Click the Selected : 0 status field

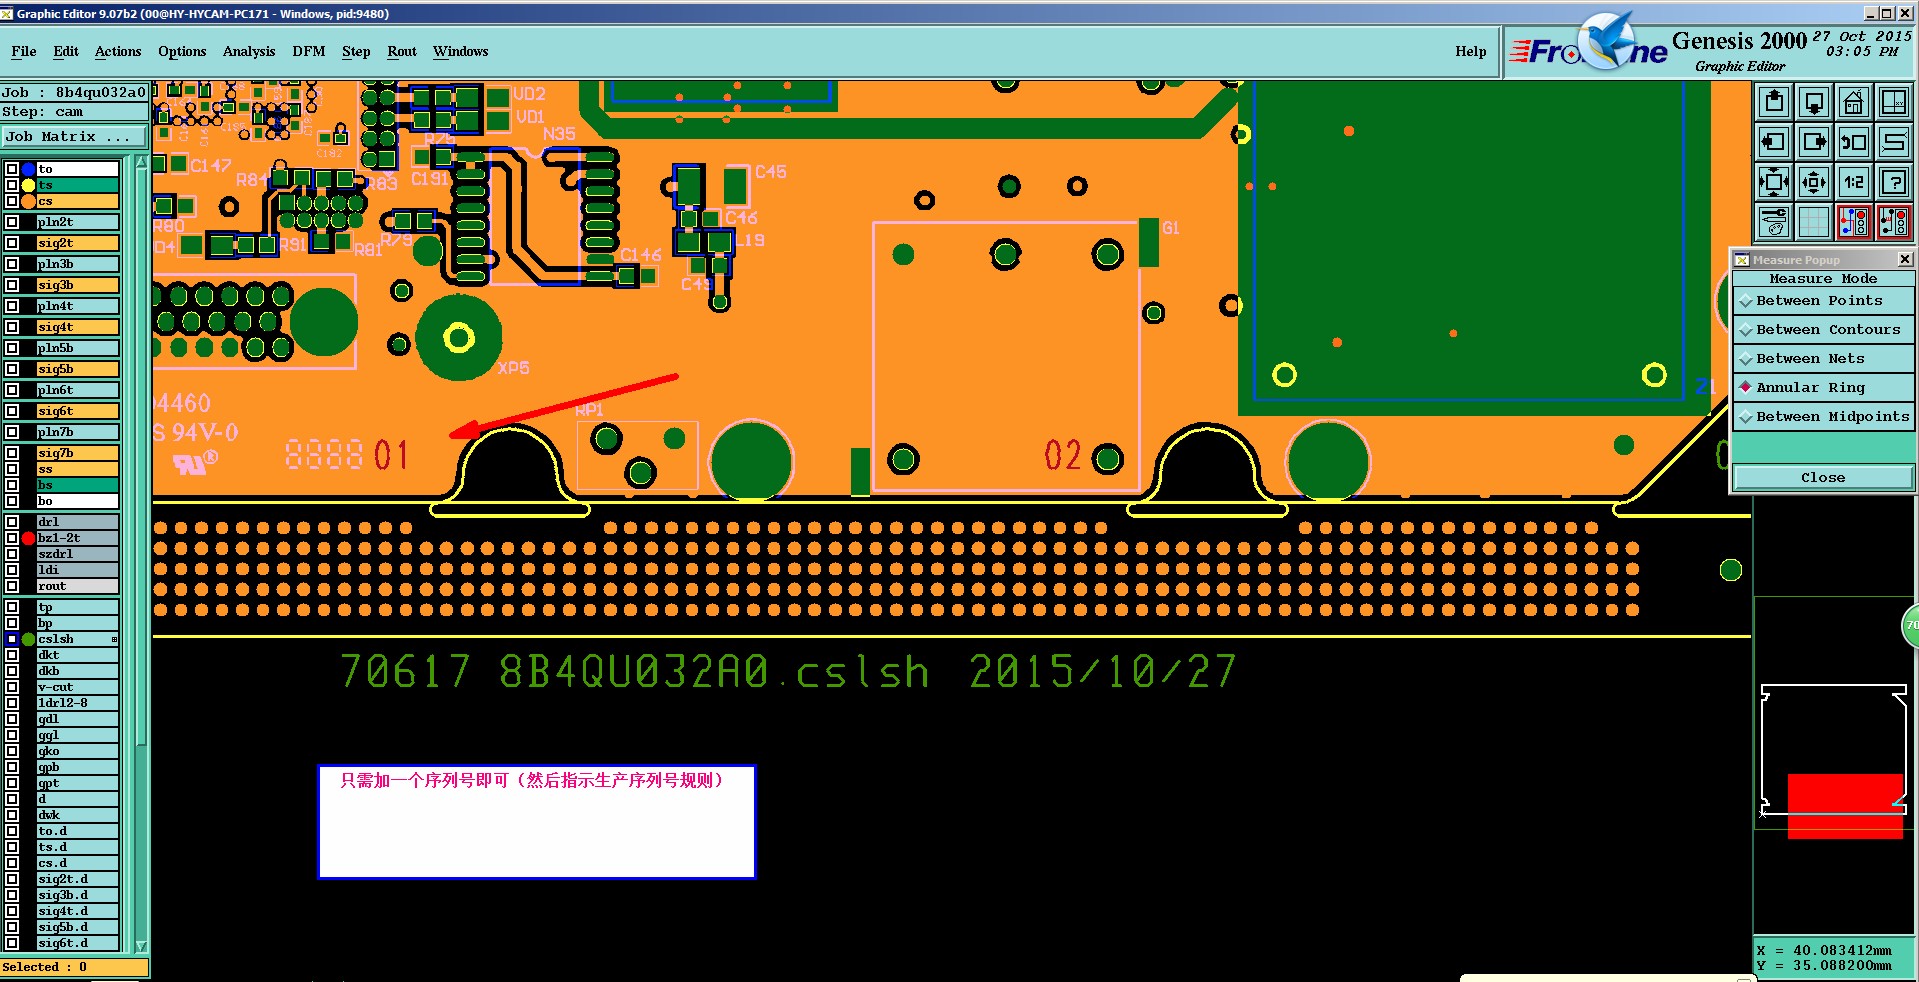pyautogui.click(x=74, y=967)
